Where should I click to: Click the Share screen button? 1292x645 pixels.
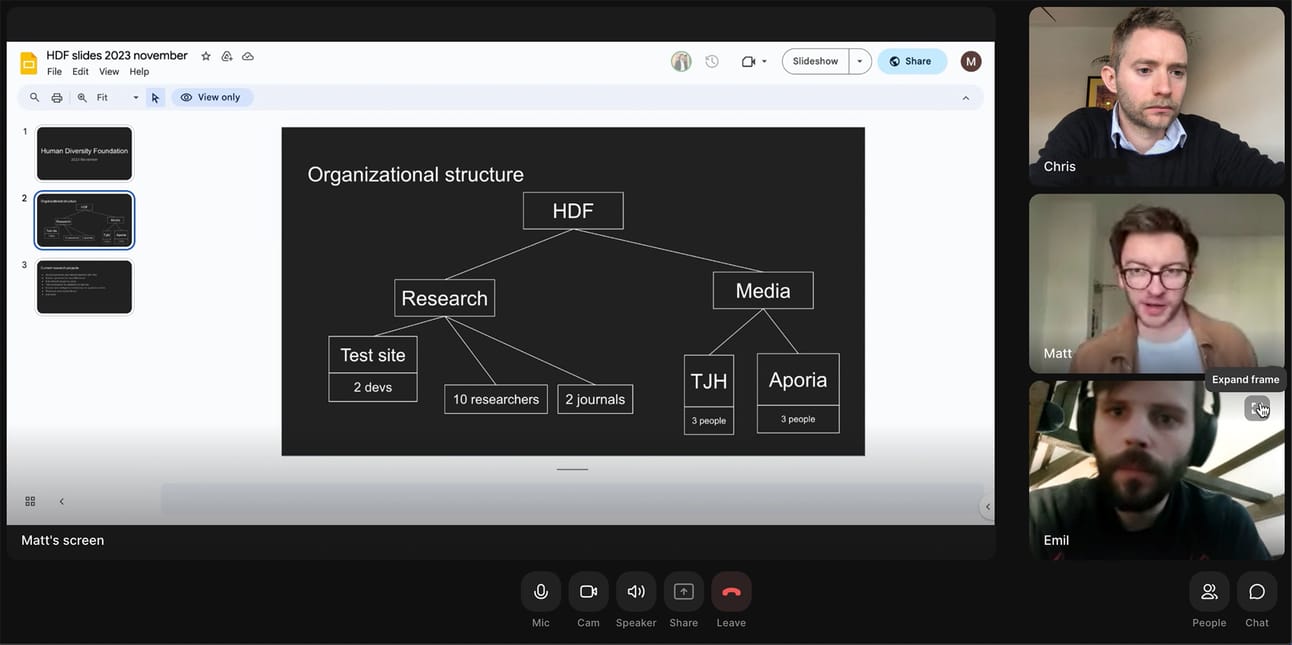tap(684, 591)
